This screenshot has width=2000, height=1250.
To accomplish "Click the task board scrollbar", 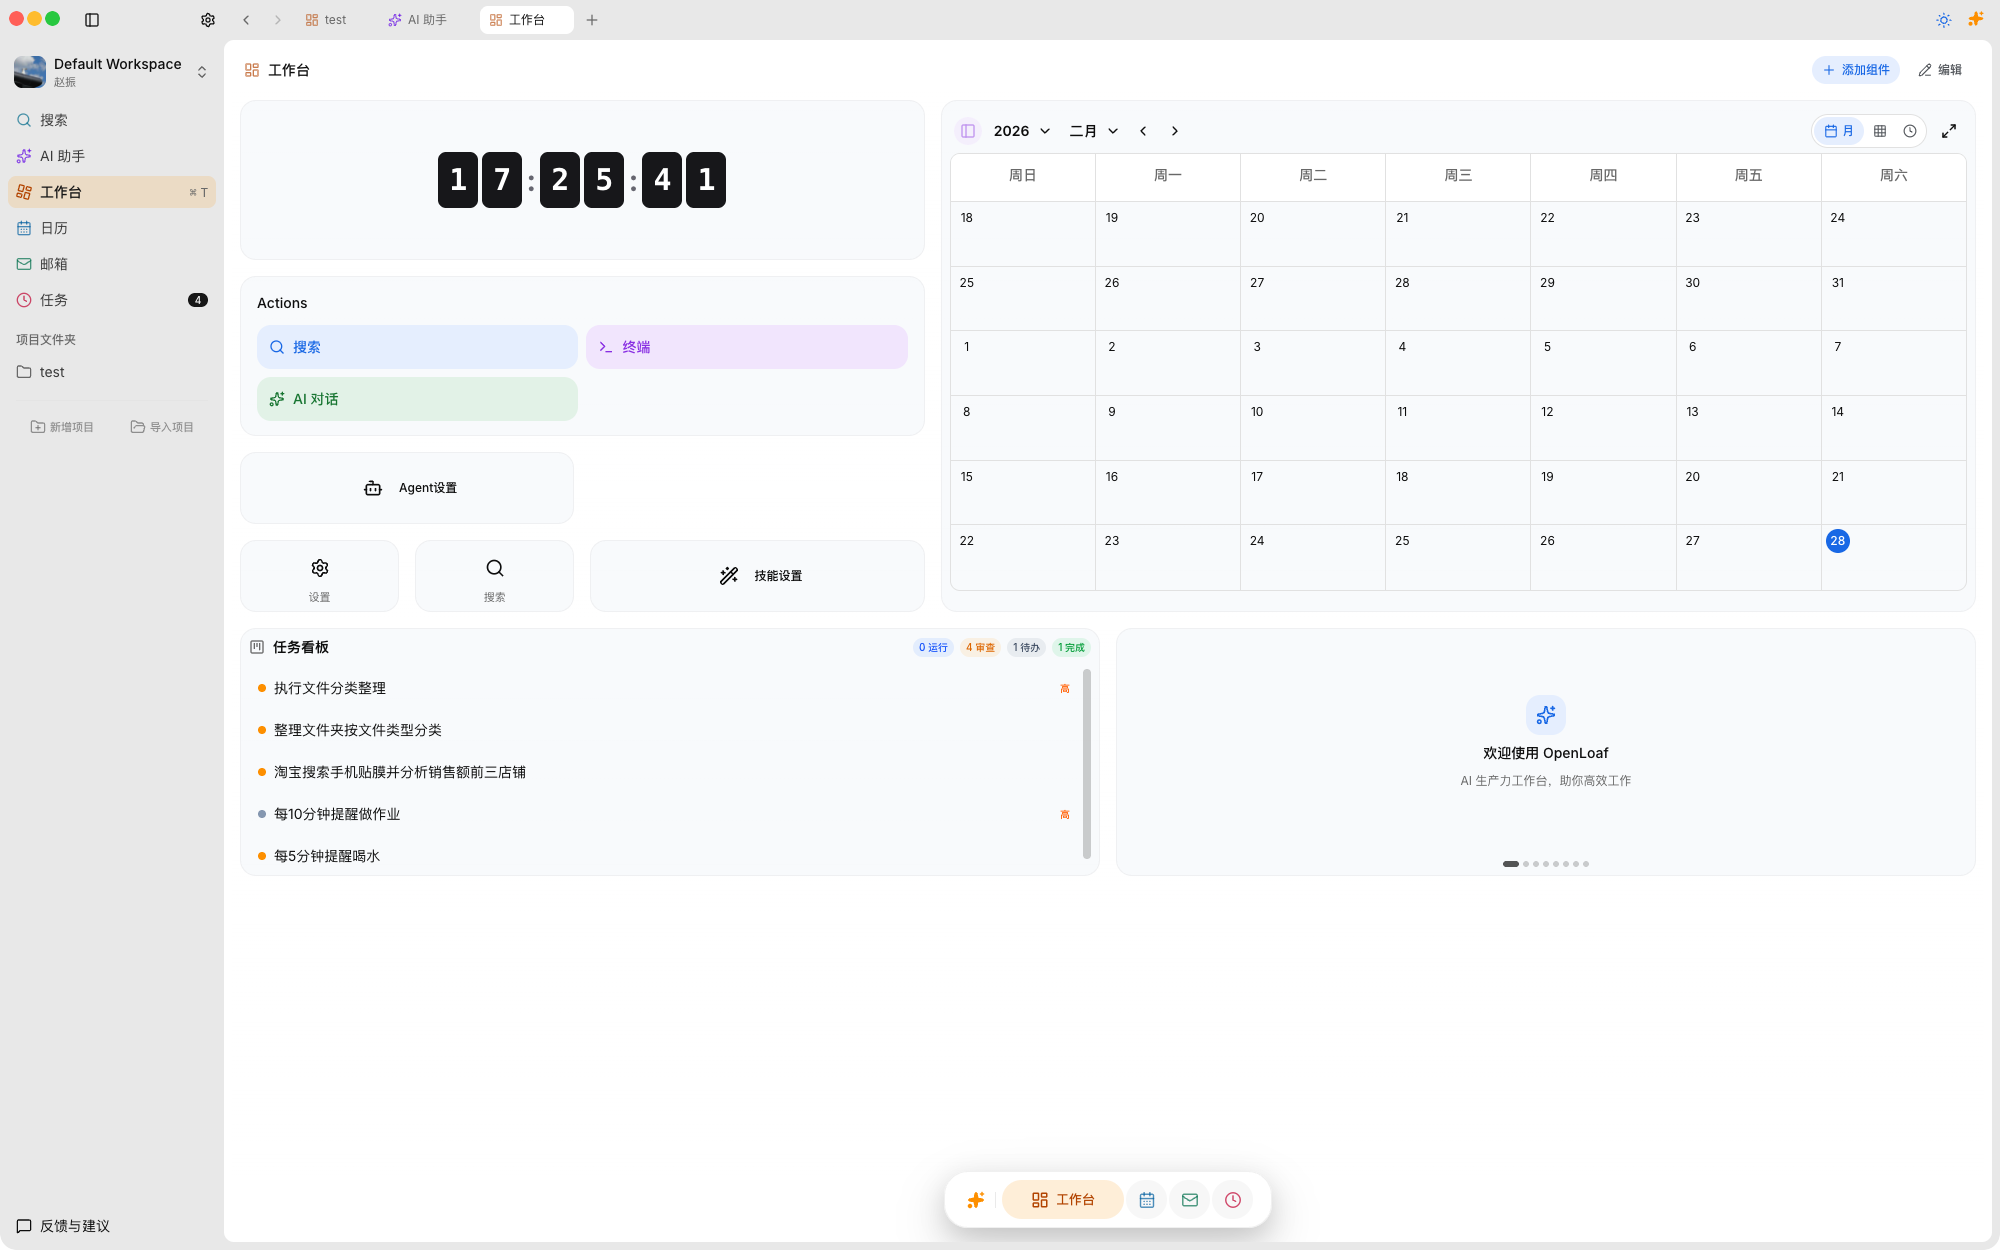I will (x=1086, y=763).
